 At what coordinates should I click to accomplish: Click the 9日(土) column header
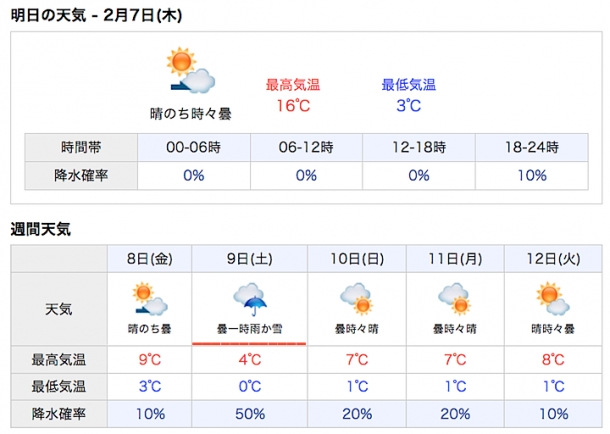(x=249, y=259)
